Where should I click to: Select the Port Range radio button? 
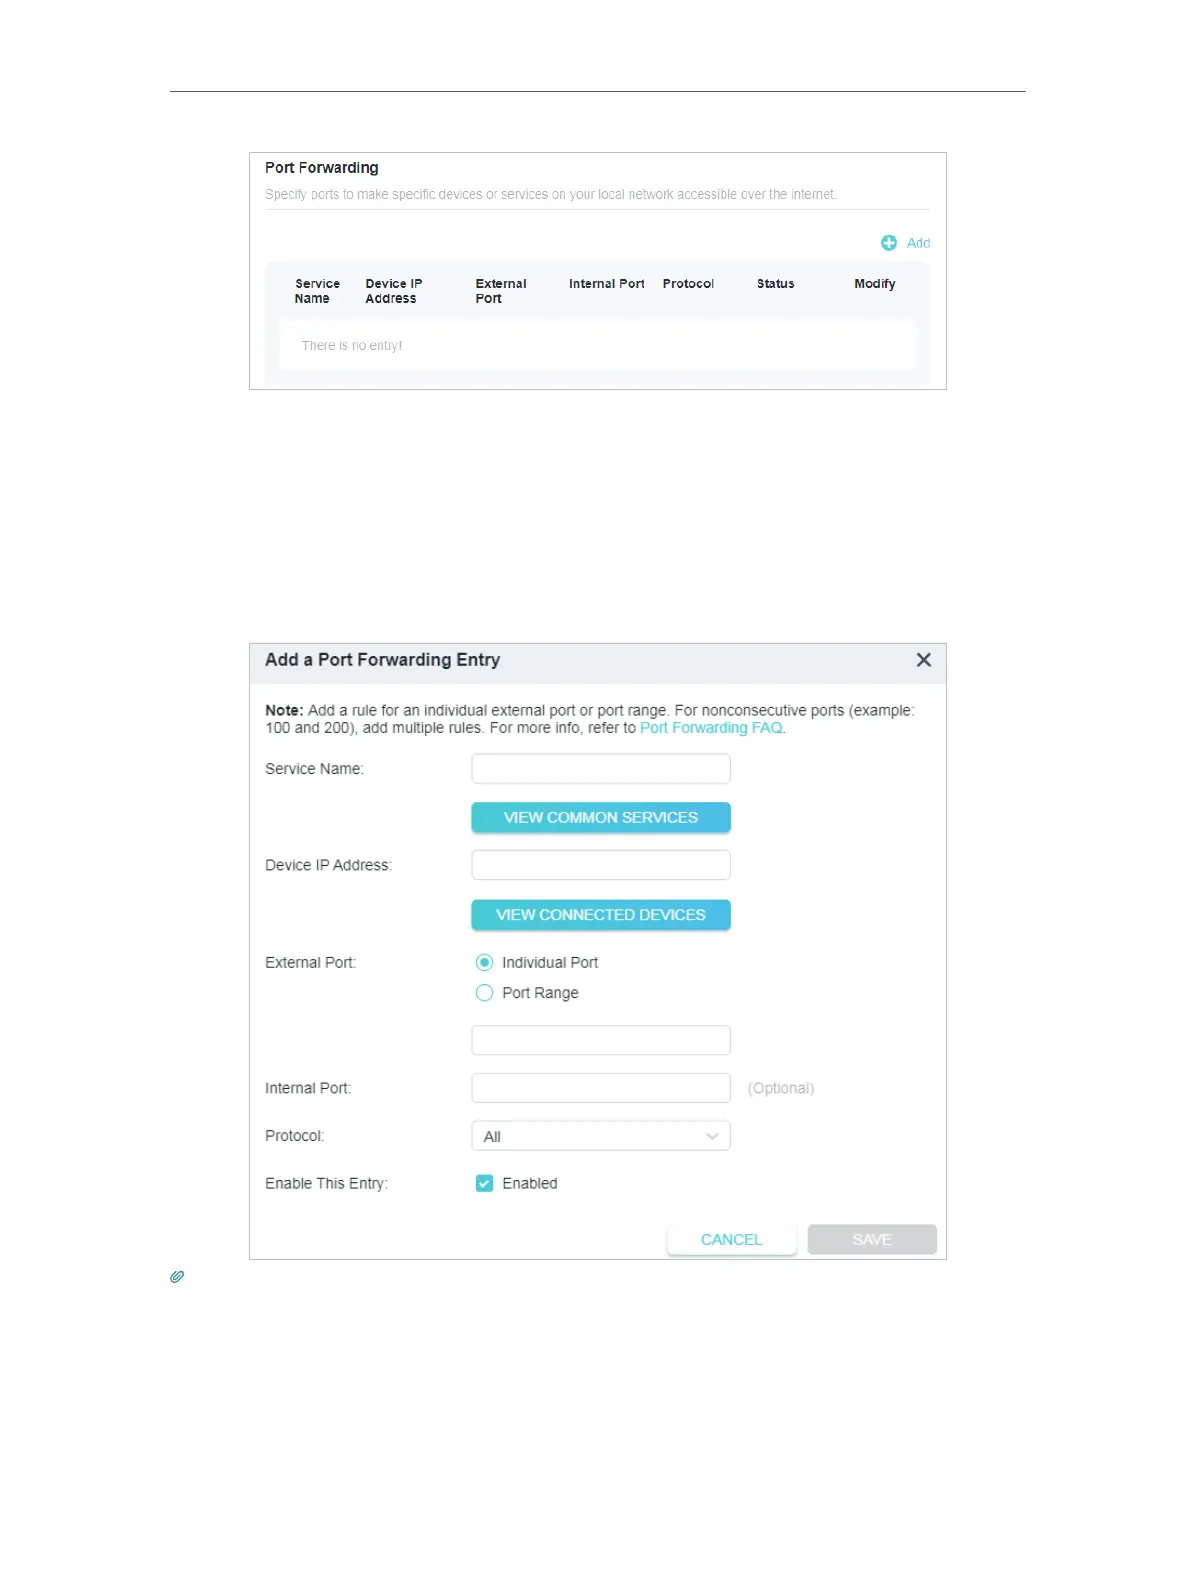(x=485, y=993)
